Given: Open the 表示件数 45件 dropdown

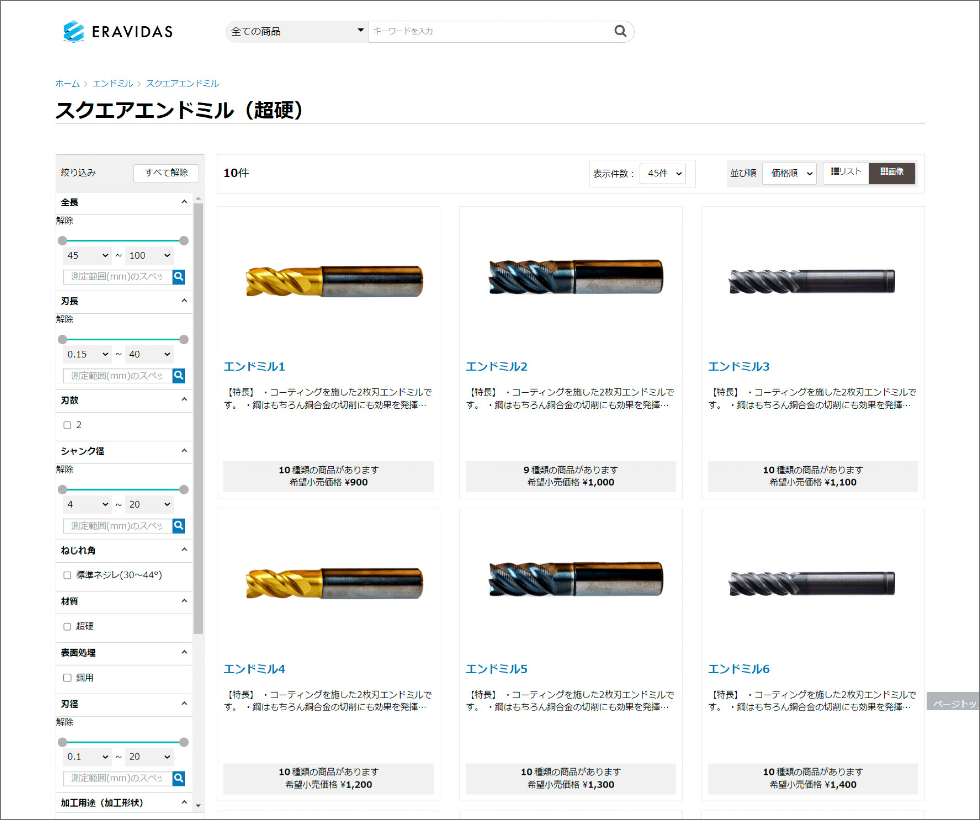Looking at the screenshot, I should [x=662, y=173].
